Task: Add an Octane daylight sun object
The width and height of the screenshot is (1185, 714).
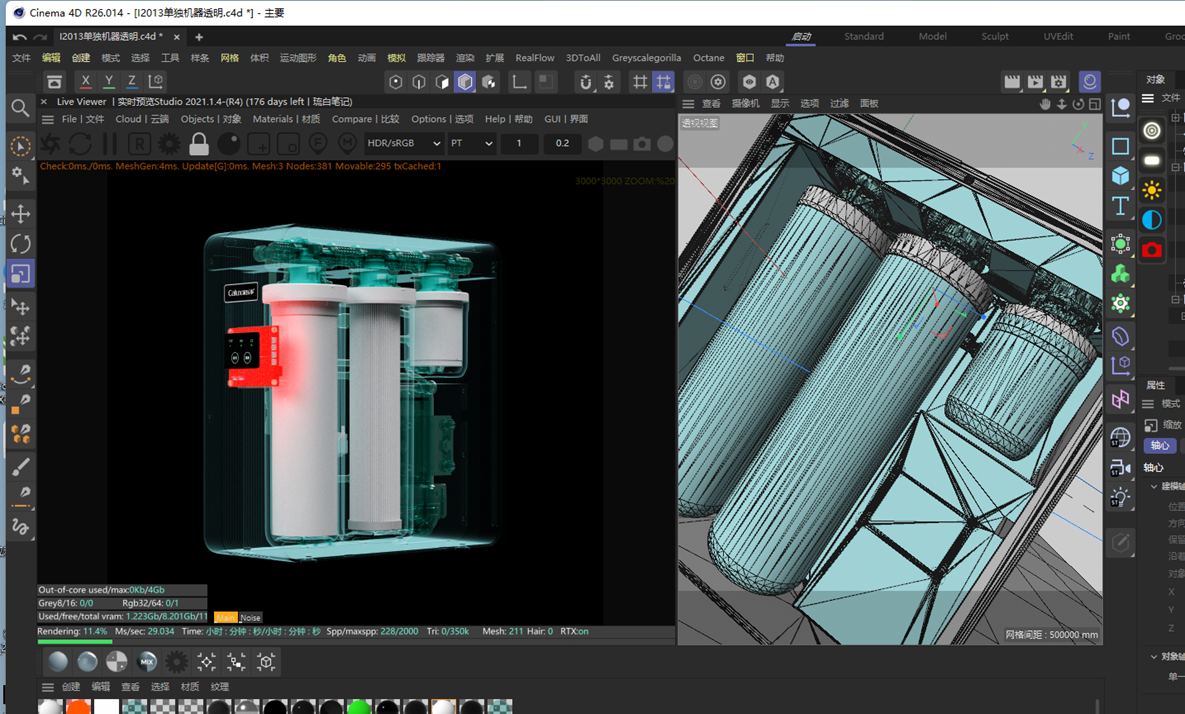Action: coord(1152,190)
